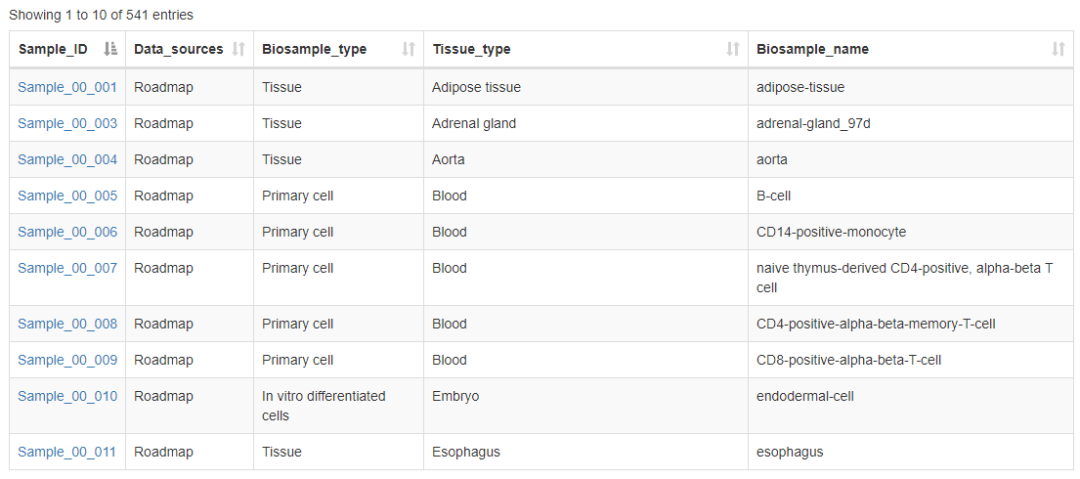Click the Biosample_type column header text
1080x479 pixels.
tap(314, 49)
